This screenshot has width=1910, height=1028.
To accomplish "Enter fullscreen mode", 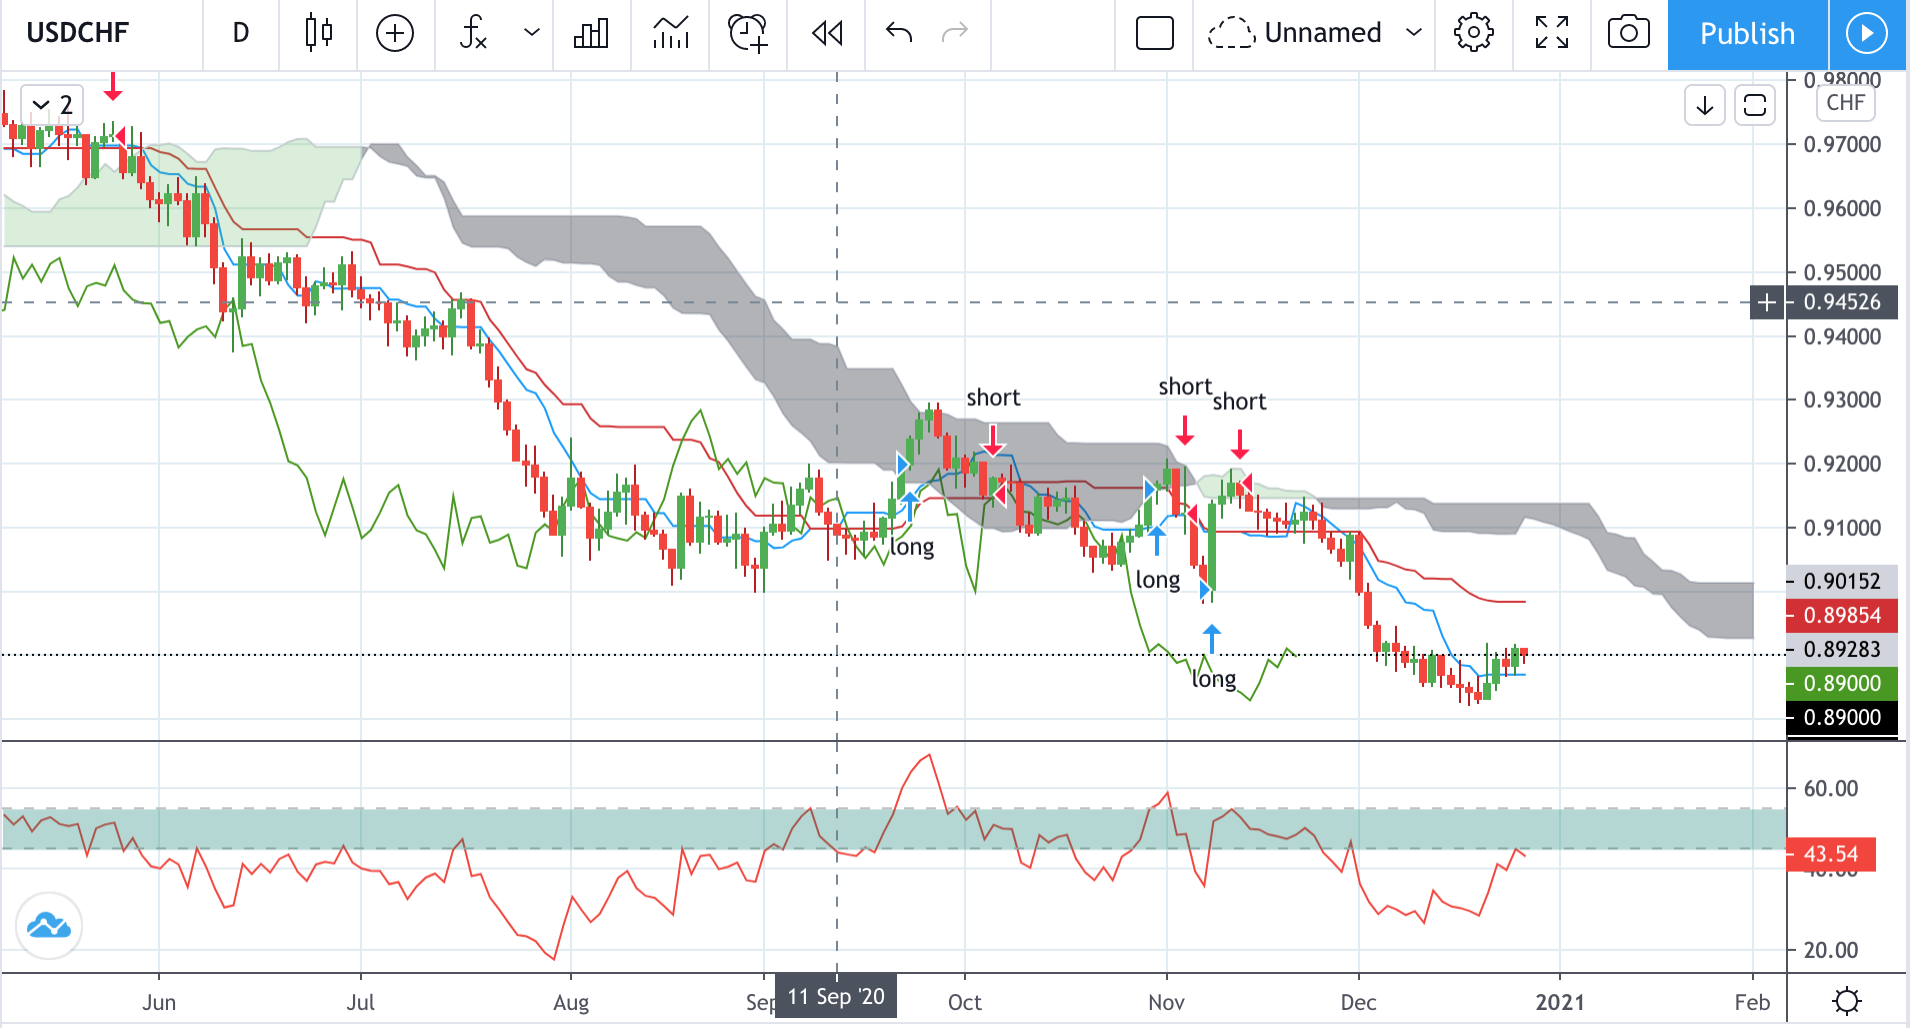I will [x=1552, y=33].
